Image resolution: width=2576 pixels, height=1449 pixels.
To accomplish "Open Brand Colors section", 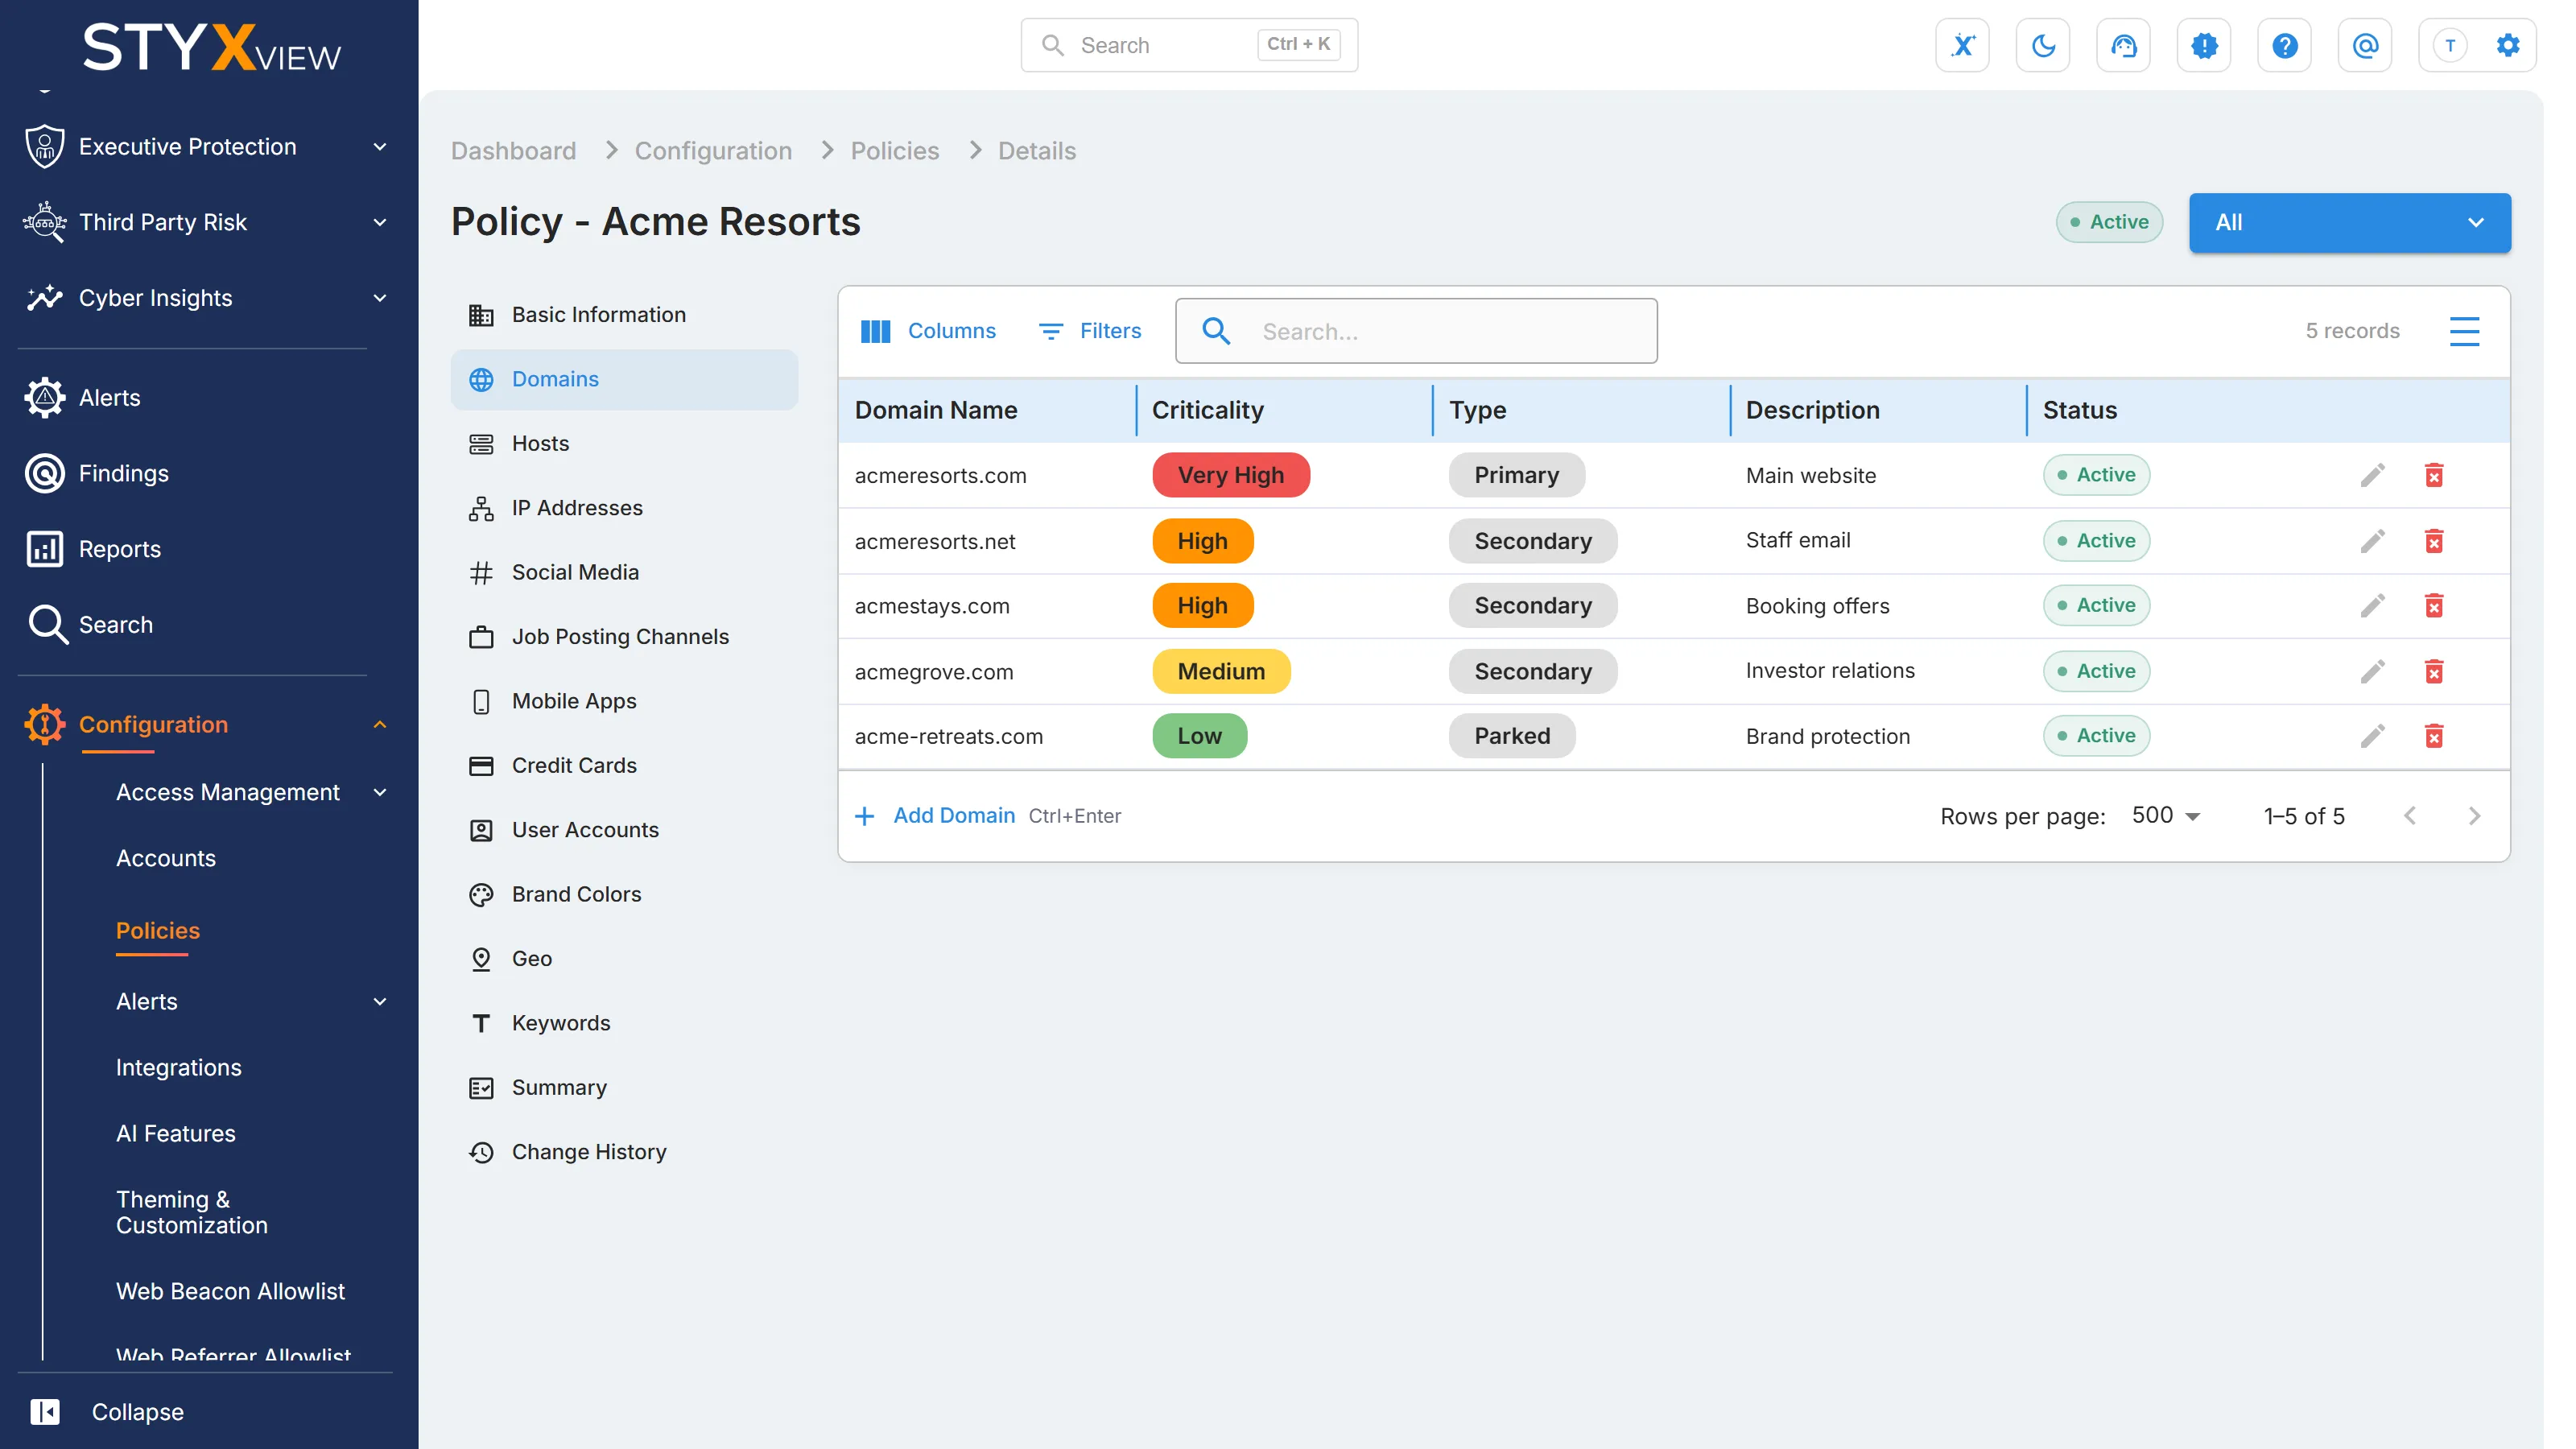I will [x=623, y=894].
